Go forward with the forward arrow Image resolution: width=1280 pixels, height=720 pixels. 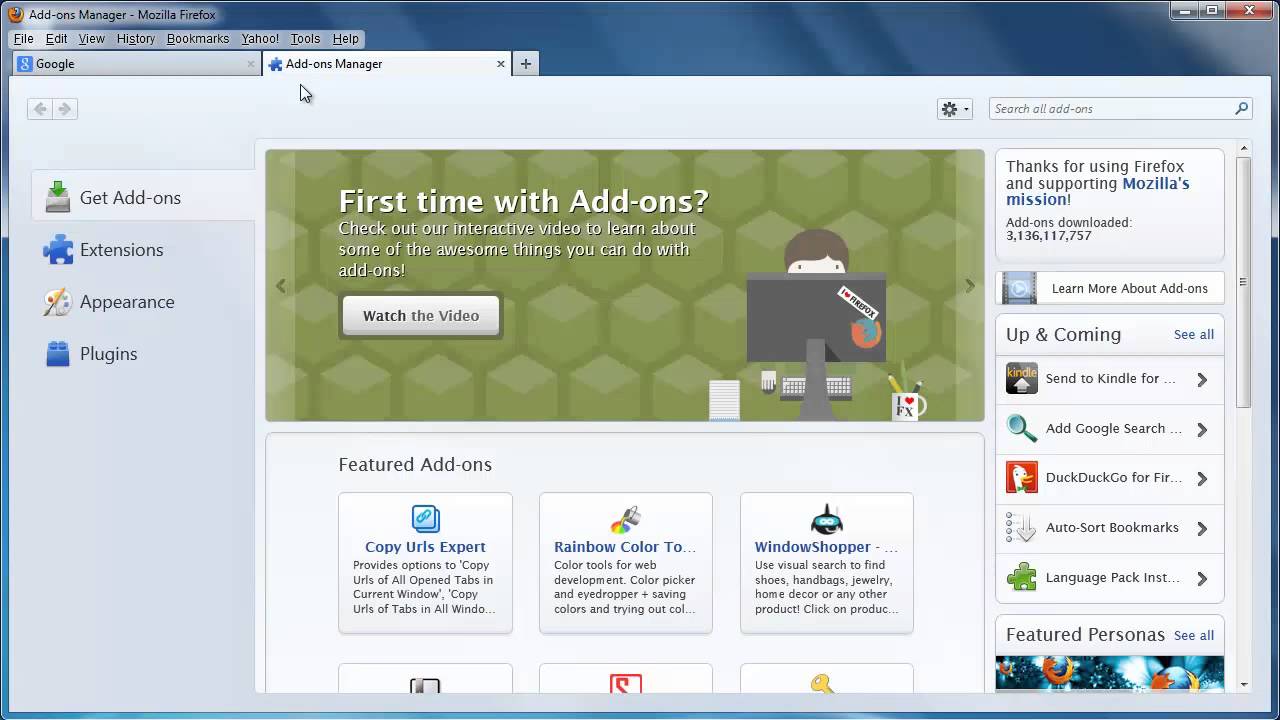[x=65, y=109]
